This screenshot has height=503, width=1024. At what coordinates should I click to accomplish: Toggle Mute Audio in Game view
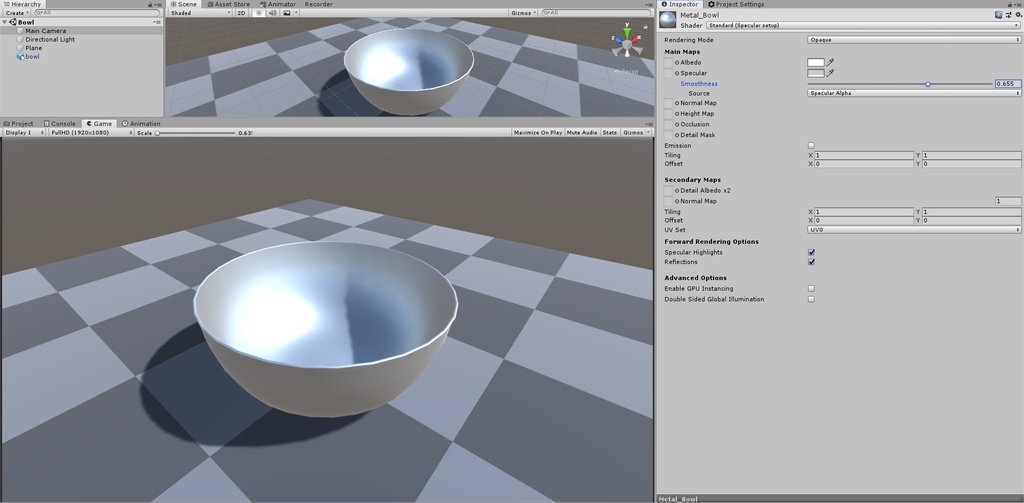coord(582,133)
